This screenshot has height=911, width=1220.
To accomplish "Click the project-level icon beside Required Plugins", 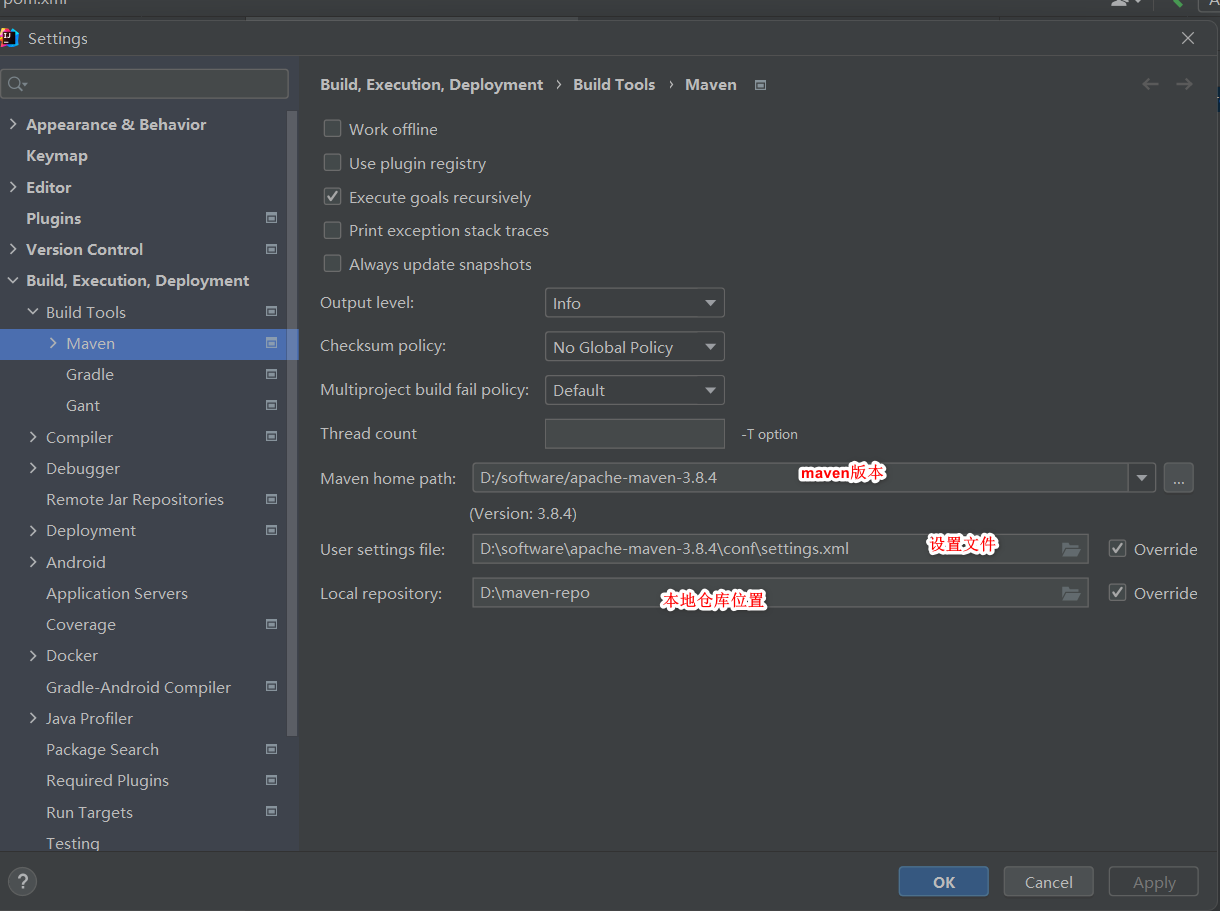I will tap(271, 780).
